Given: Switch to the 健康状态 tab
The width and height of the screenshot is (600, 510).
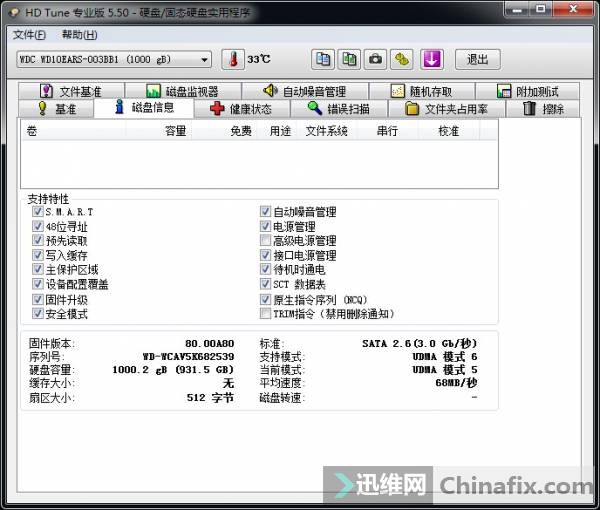Looking at the screenshot, I should tap(242, 109).
